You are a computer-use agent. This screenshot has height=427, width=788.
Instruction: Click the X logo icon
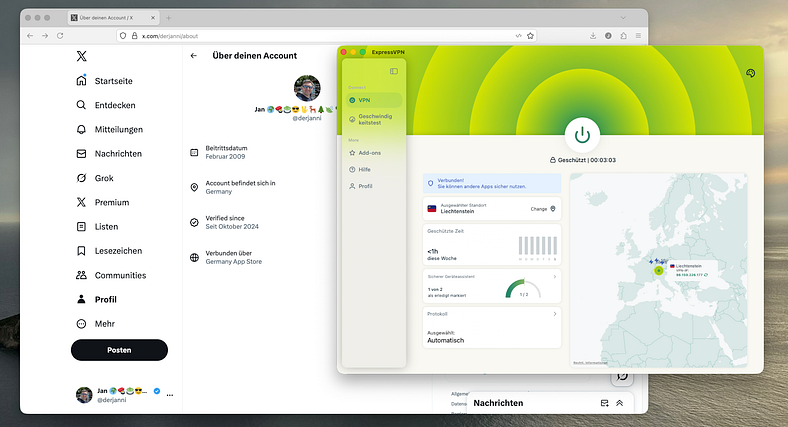(81, 57)
